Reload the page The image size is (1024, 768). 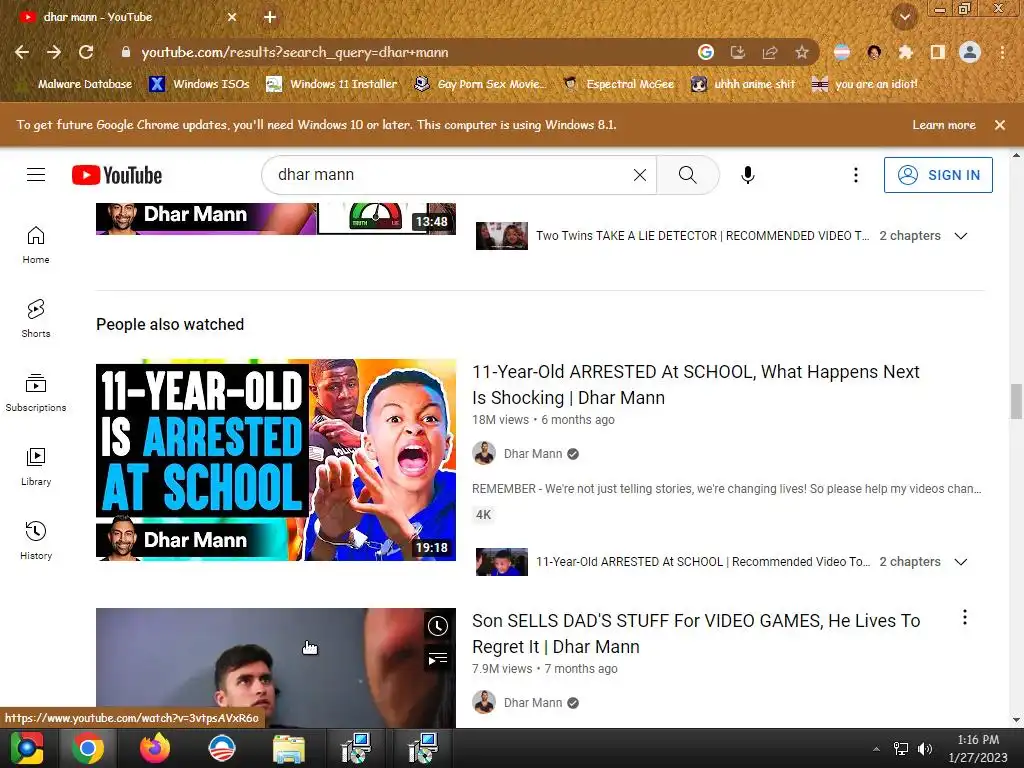click(x=86, y=52)
